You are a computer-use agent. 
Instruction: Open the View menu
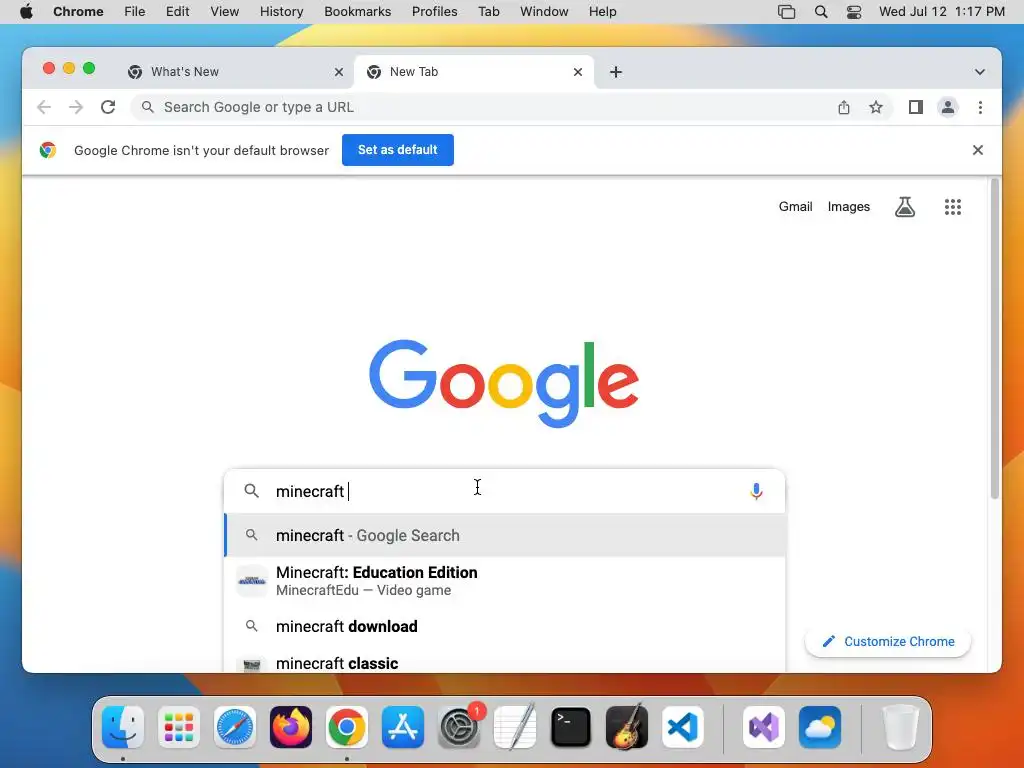225,12
